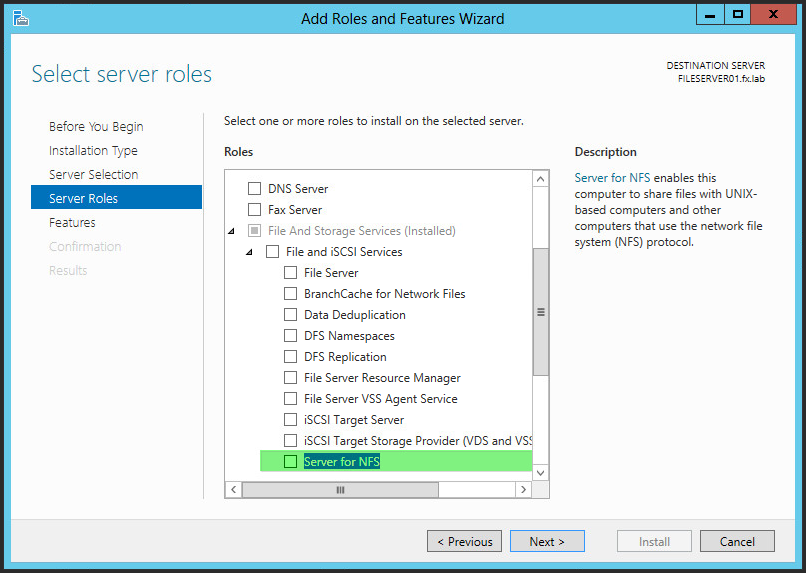Click the Next button
This screenshot has width=806, height=573.
547,542
